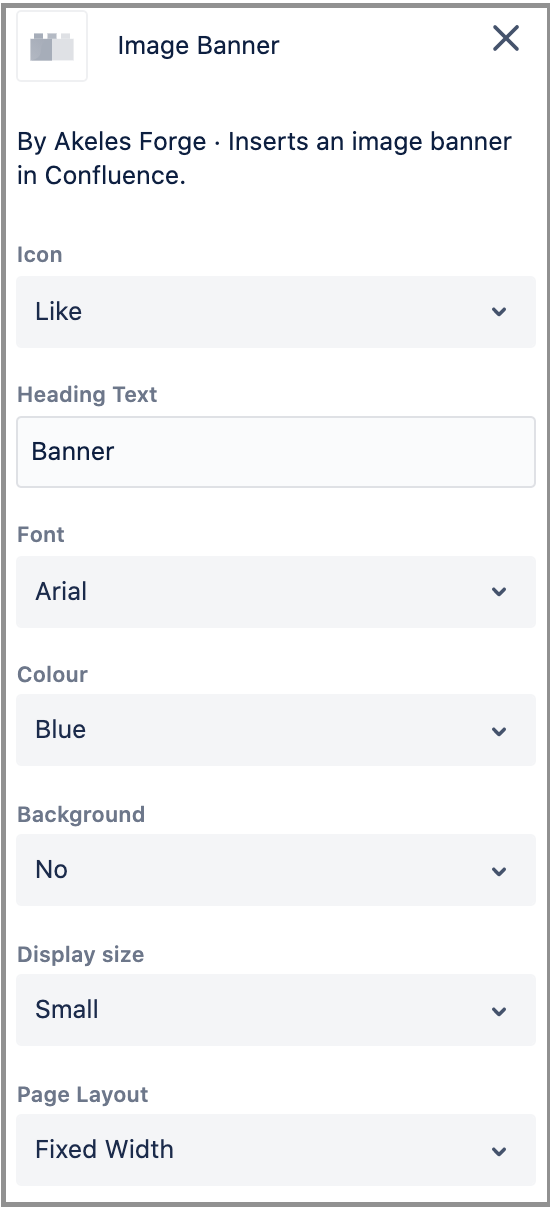Click the chevron arrow in the Display size field
Viewport: 550px width, 1208px height.
point(499,1011)
